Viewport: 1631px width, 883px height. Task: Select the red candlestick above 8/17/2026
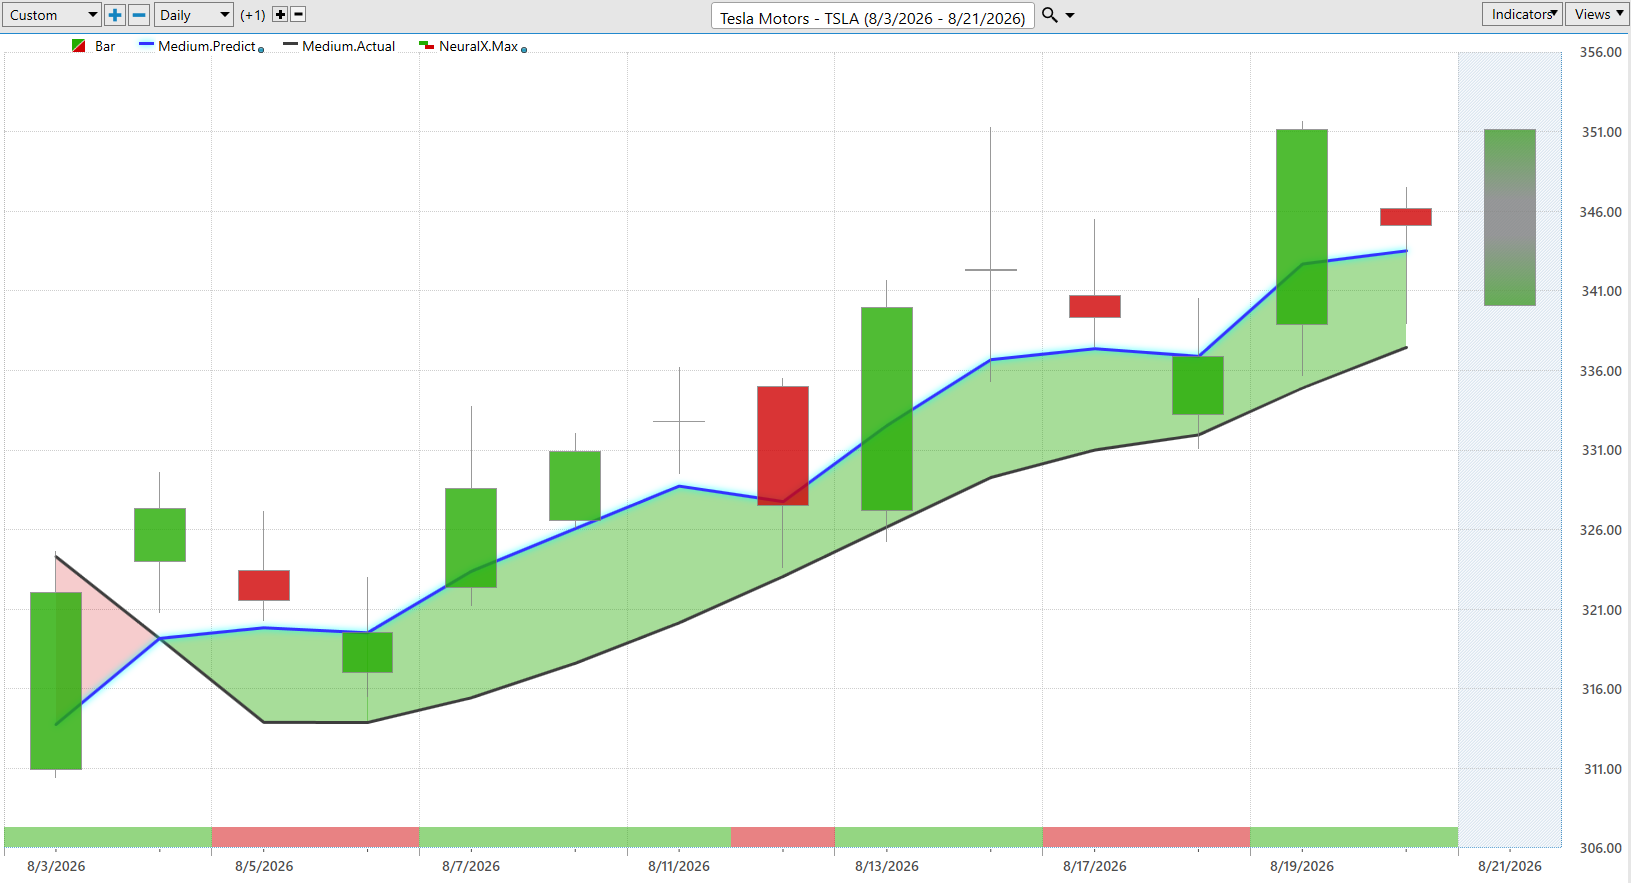point(1095,306)
